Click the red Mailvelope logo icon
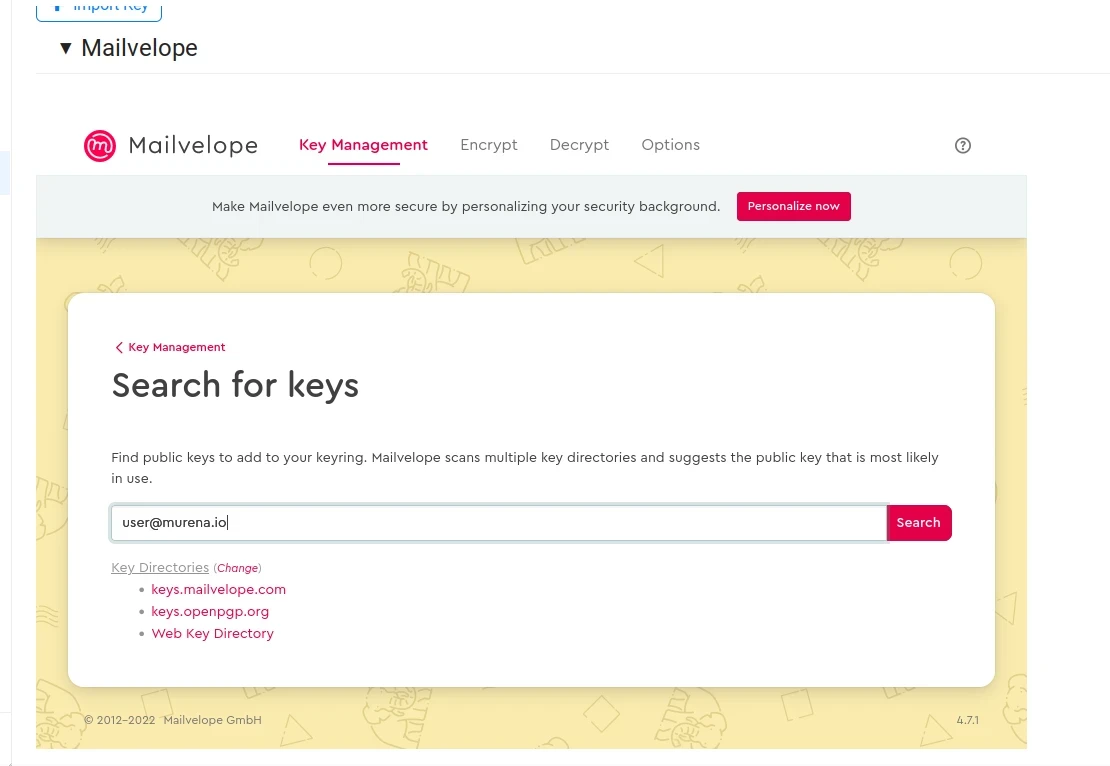The height and width of the screenshot is (766, 1110). point(100,146)
